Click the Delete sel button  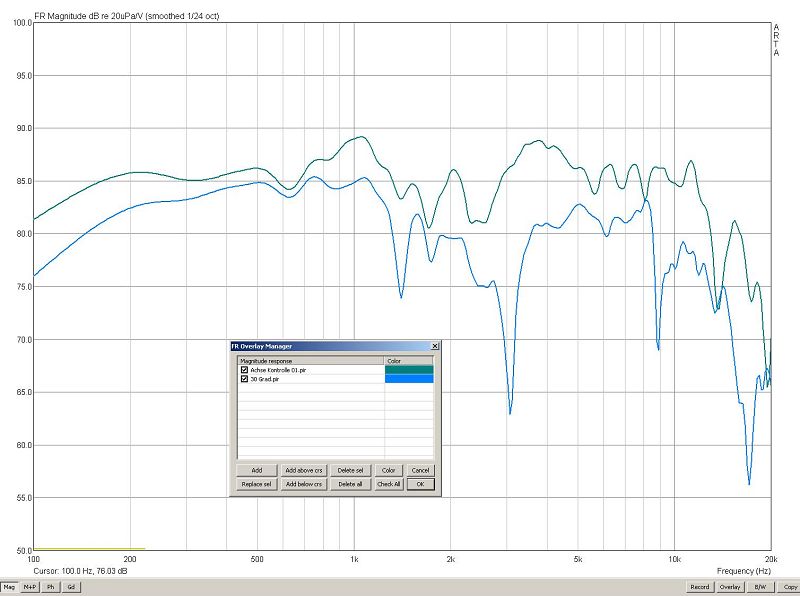pyautogui.click(x=350, y=470)
